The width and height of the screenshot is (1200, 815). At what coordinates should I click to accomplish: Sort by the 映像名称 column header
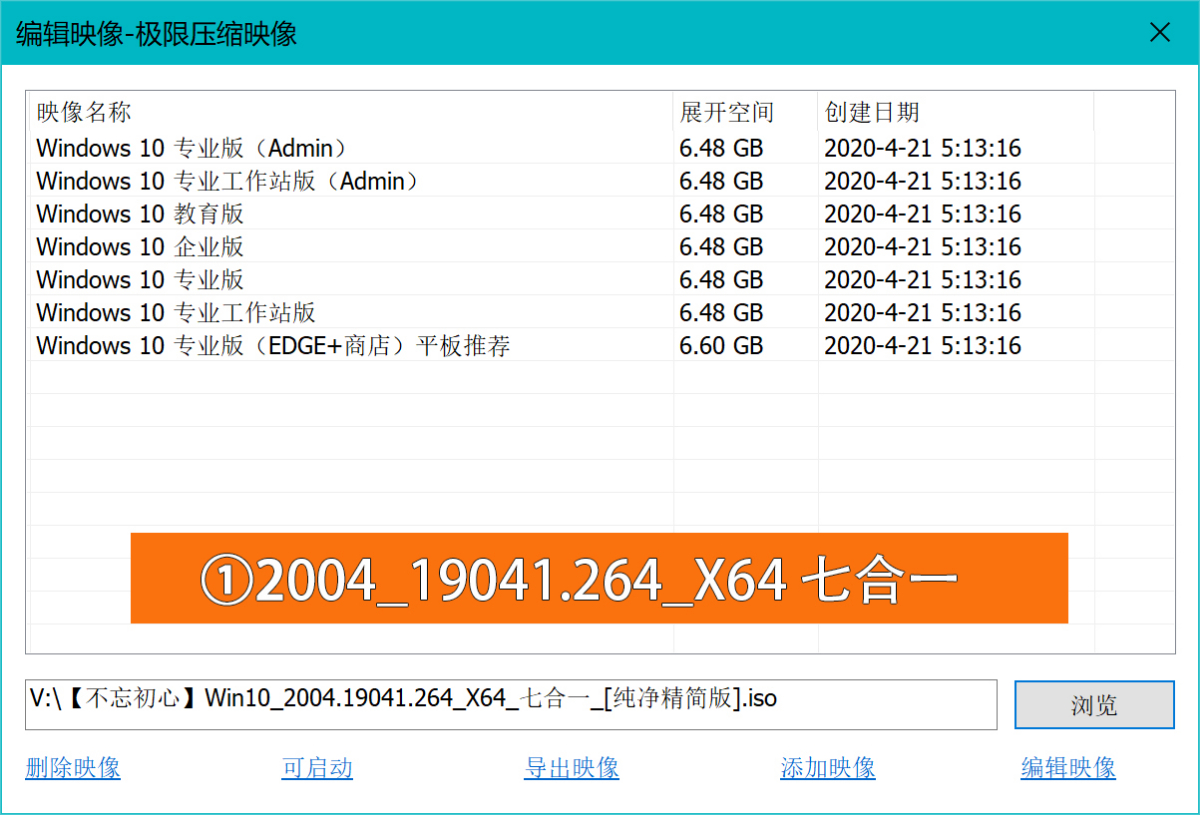tap(84, 112)
